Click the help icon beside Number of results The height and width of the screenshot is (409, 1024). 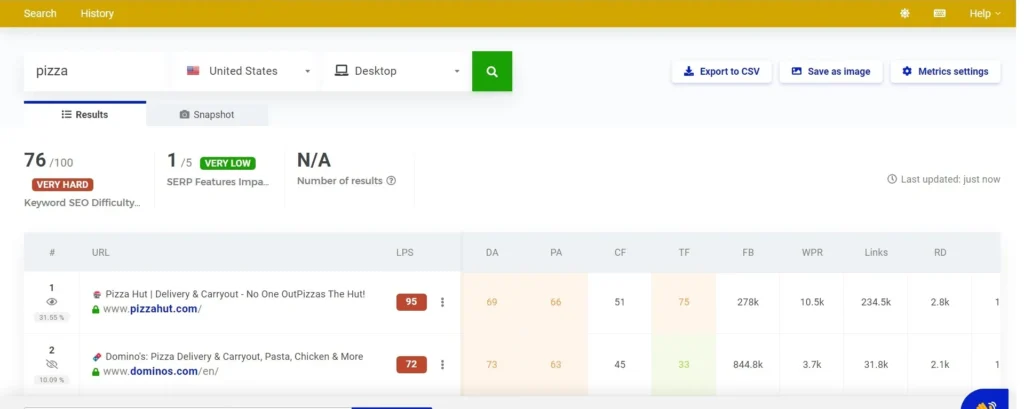coord(391,181)
